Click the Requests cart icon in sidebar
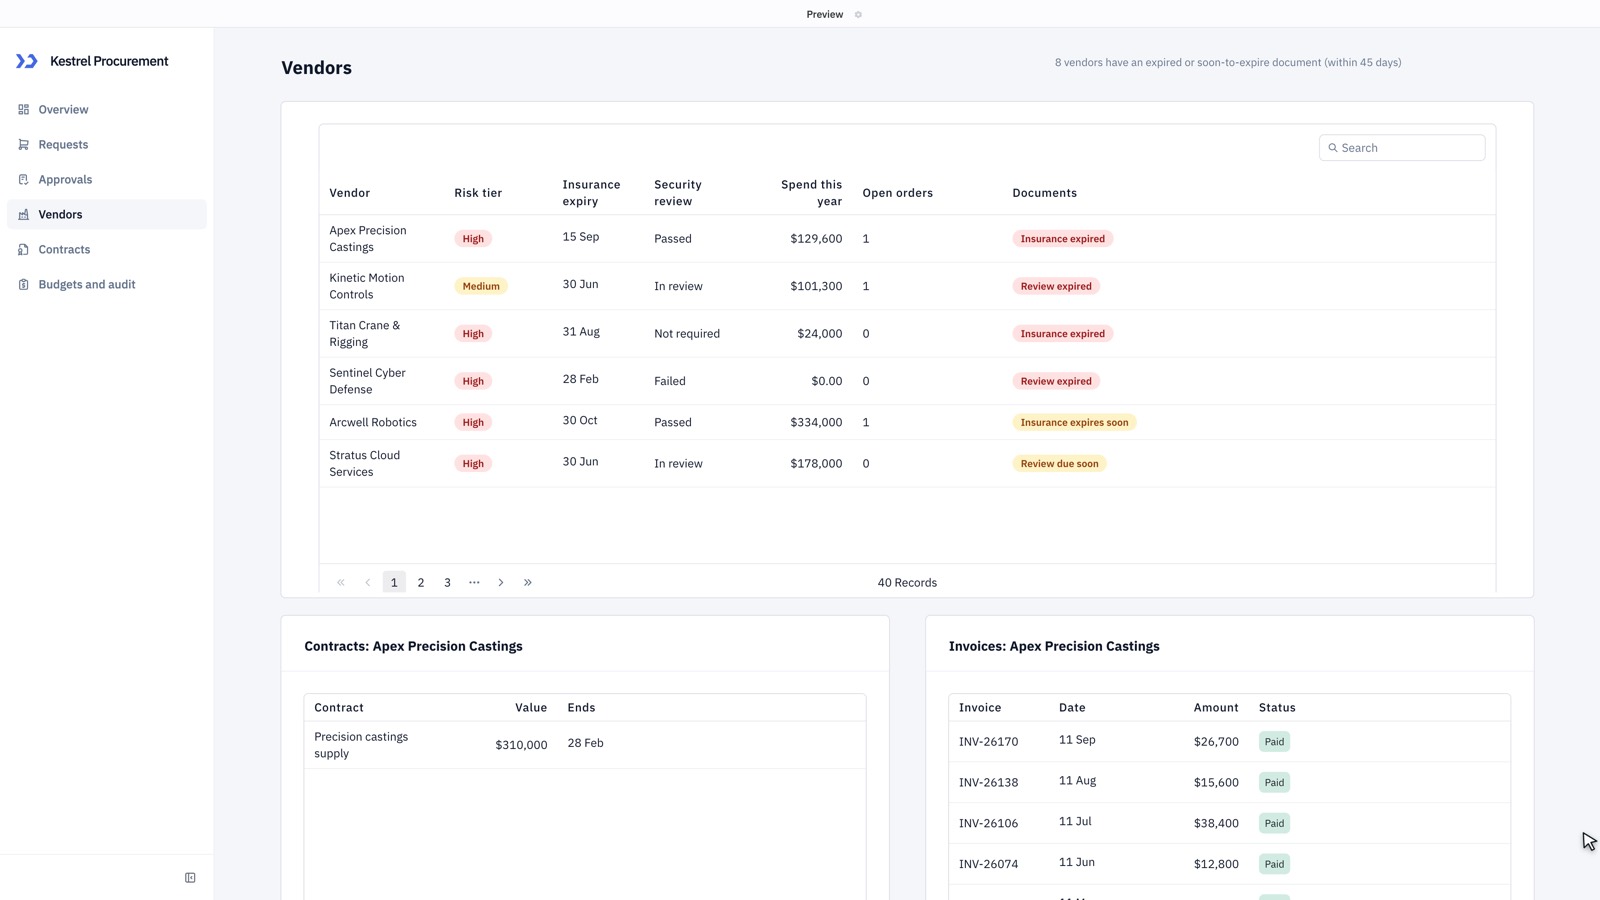The width and height of the screenshot is (1600, 900). coord(23,145)
